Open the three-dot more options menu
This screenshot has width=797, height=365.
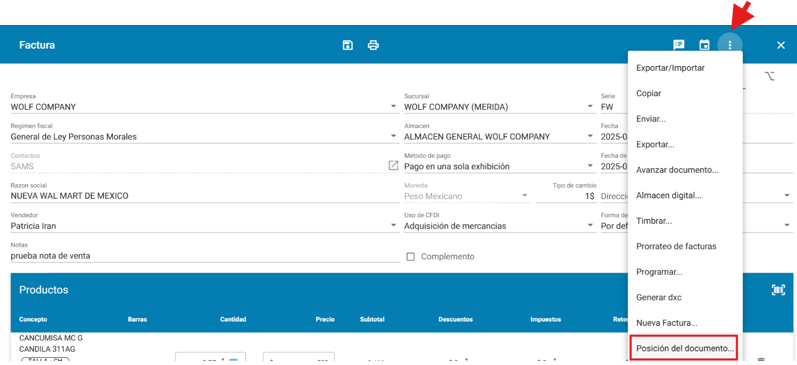pos(730,45)
